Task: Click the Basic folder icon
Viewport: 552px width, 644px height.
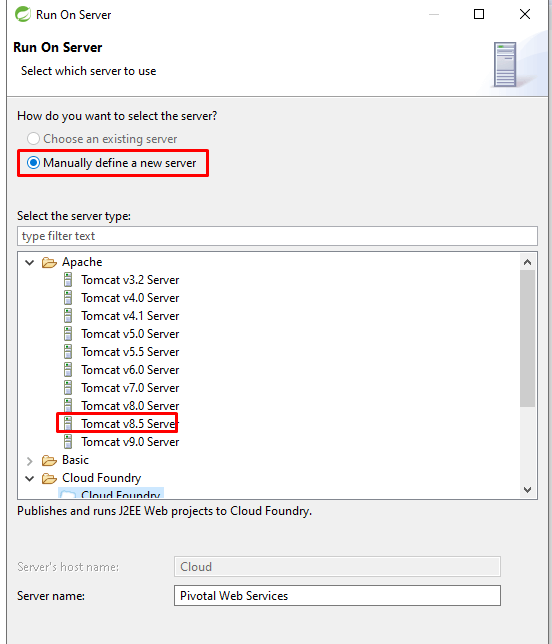Action: [x=49, y=460]
